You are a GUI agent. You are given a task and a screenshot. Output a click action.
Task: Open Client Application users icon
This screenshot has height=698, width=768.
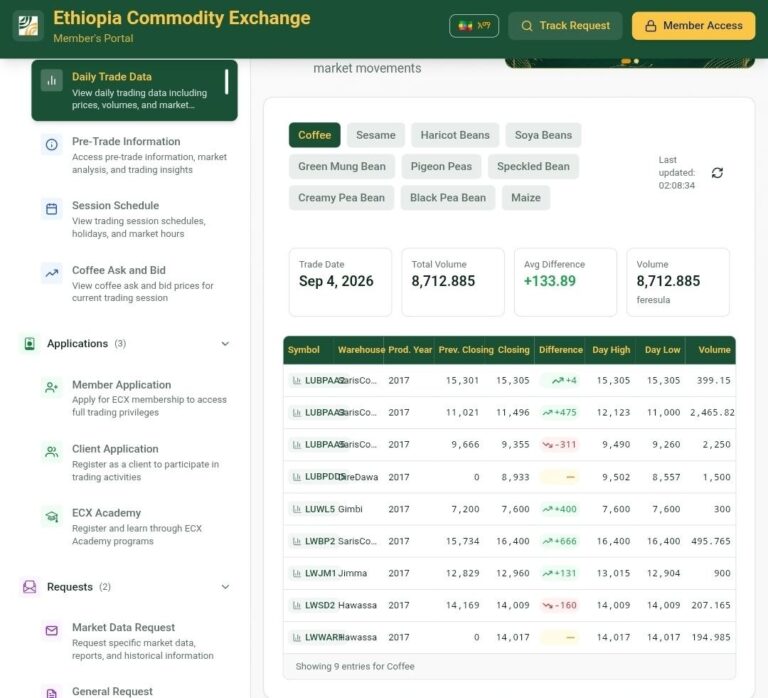pyautogui.click(x=51, y=452)
